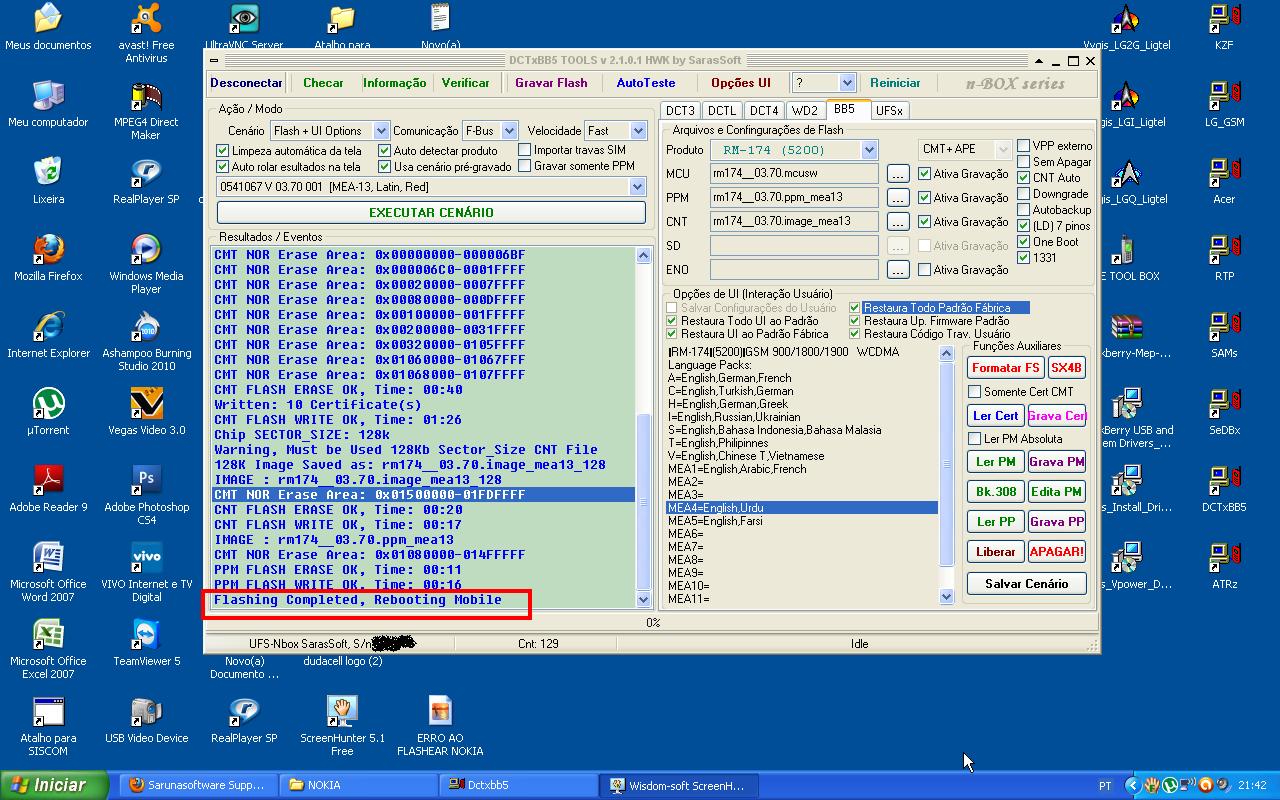Open the Meus documentos desktop icon
Viewport: 1280px width, 800px height.
[48, 28]
